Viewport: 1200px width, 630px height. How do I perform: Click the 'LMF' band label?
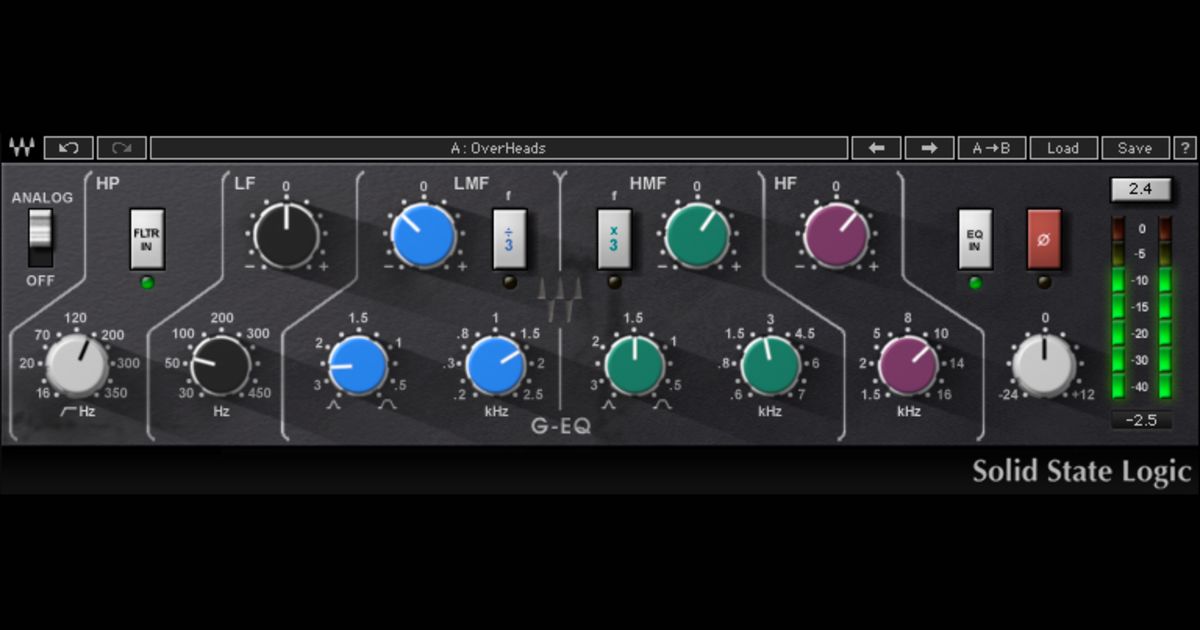pyautogui.click(x=470, y=184)
